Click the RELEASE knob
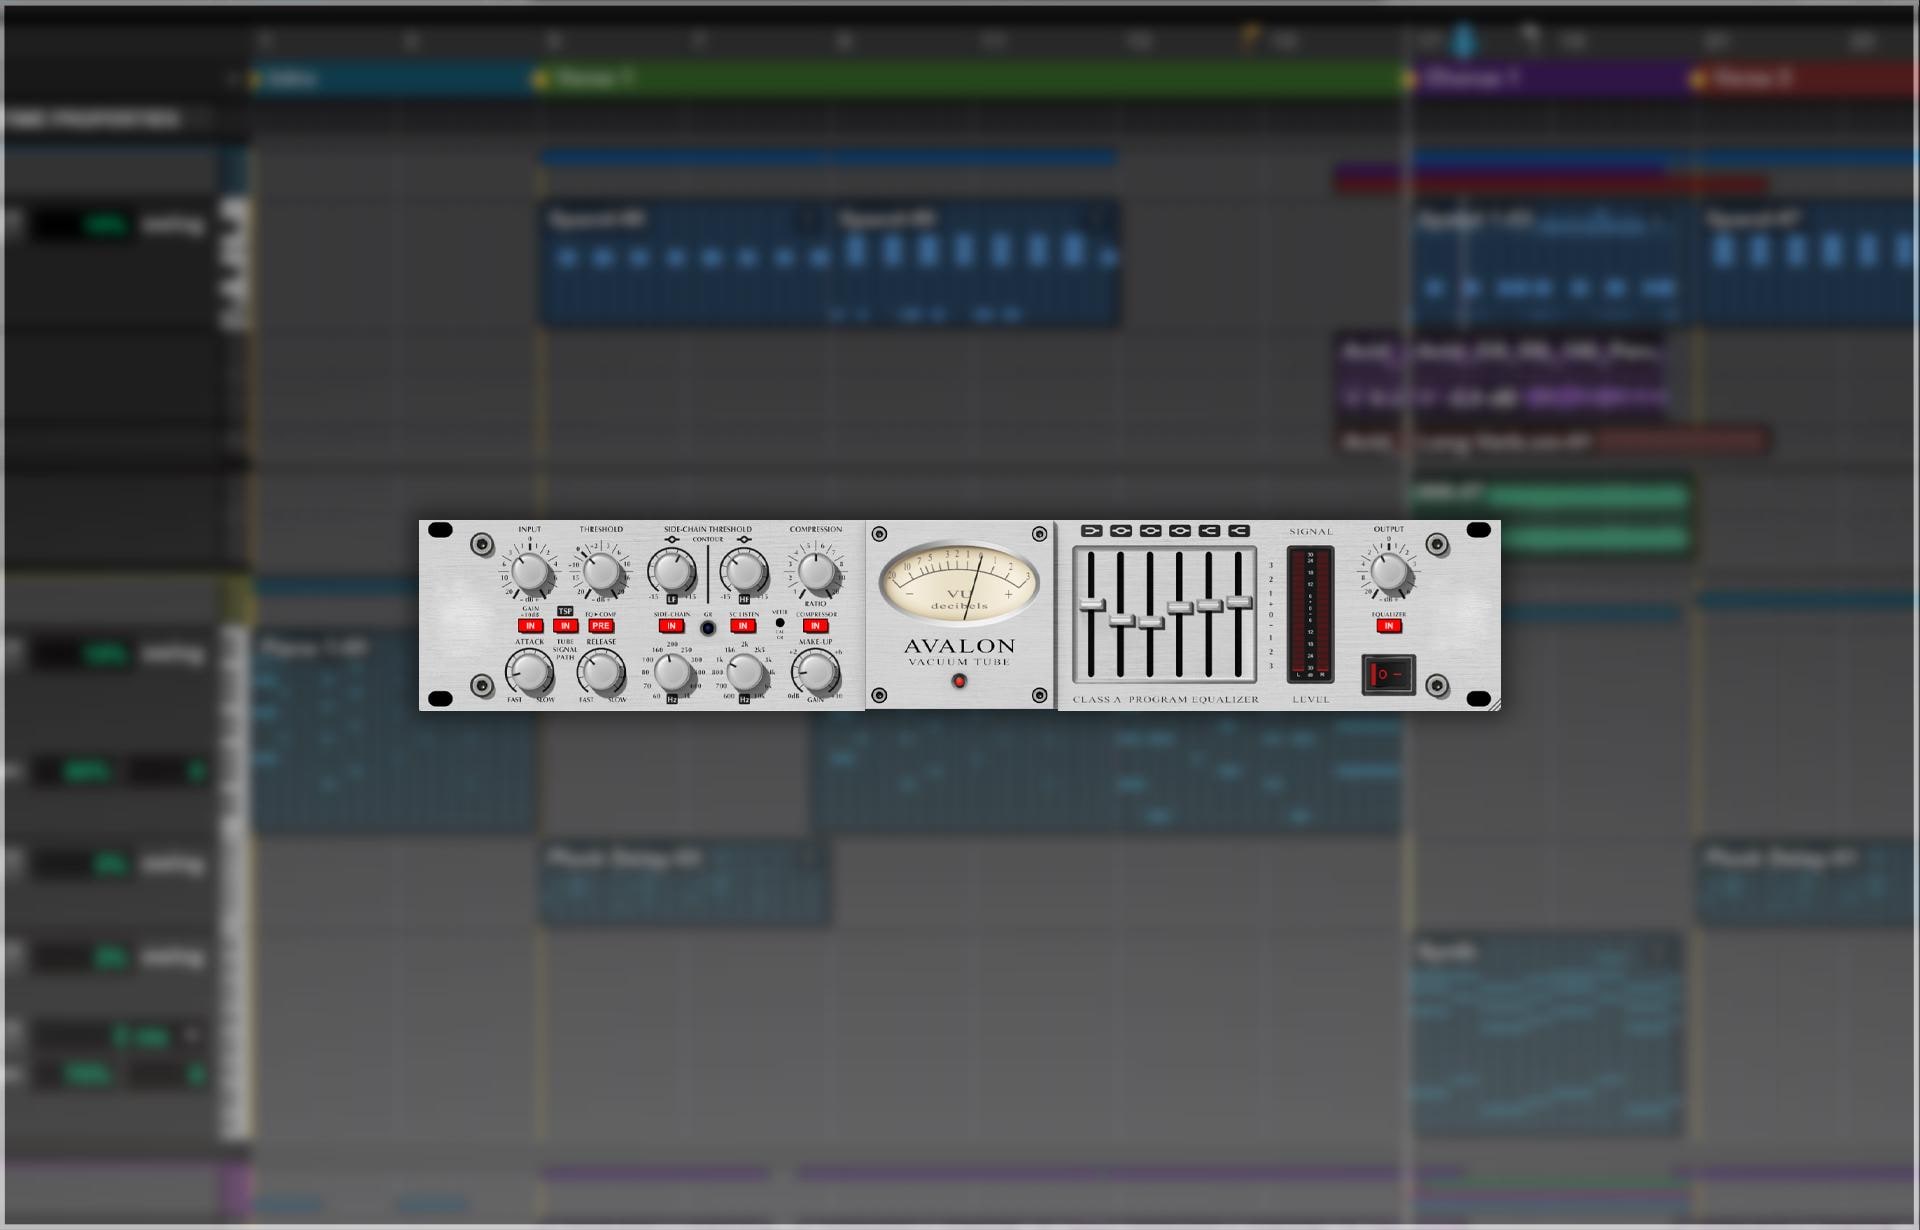The height and width of the screenshot is (1230, 1920). [601, 672]
